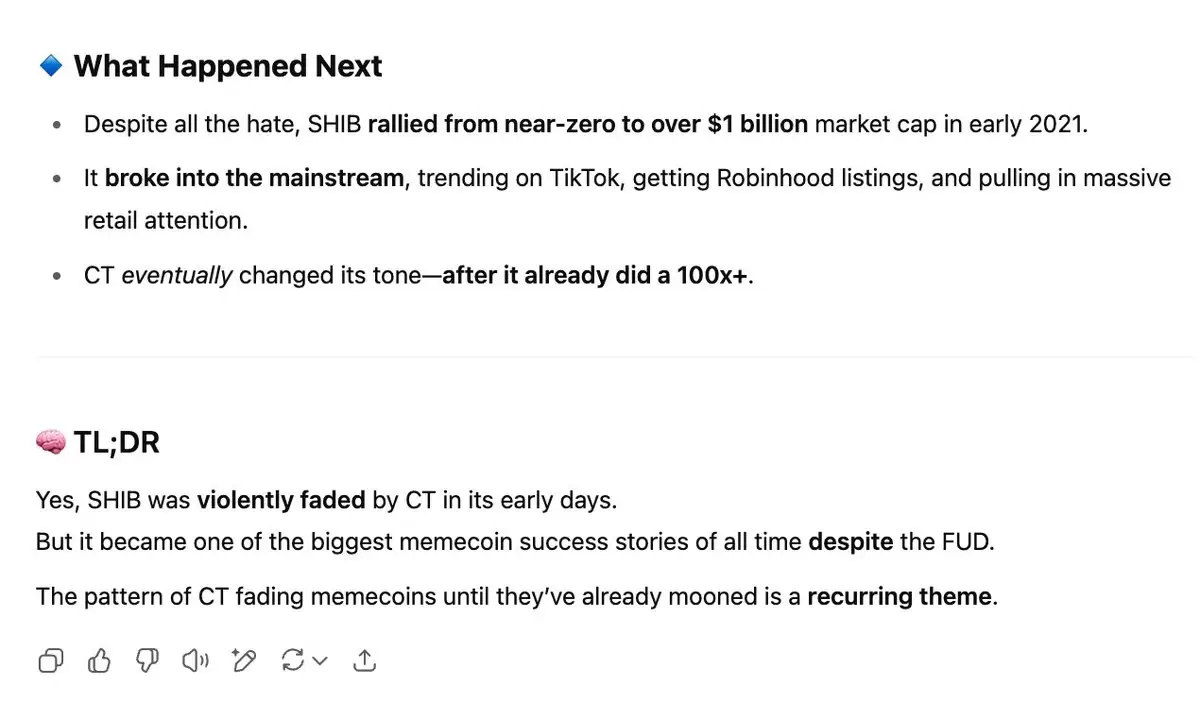The image size is (1200, 703).
Task: Expand the model switcher chevron beside regenerate
Action: click(x=320, y=660)
